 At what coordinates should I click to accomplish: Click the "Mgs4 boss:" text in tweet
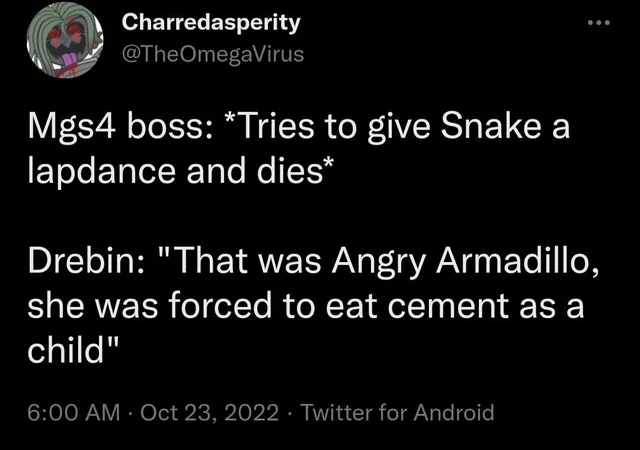[120, 127]
